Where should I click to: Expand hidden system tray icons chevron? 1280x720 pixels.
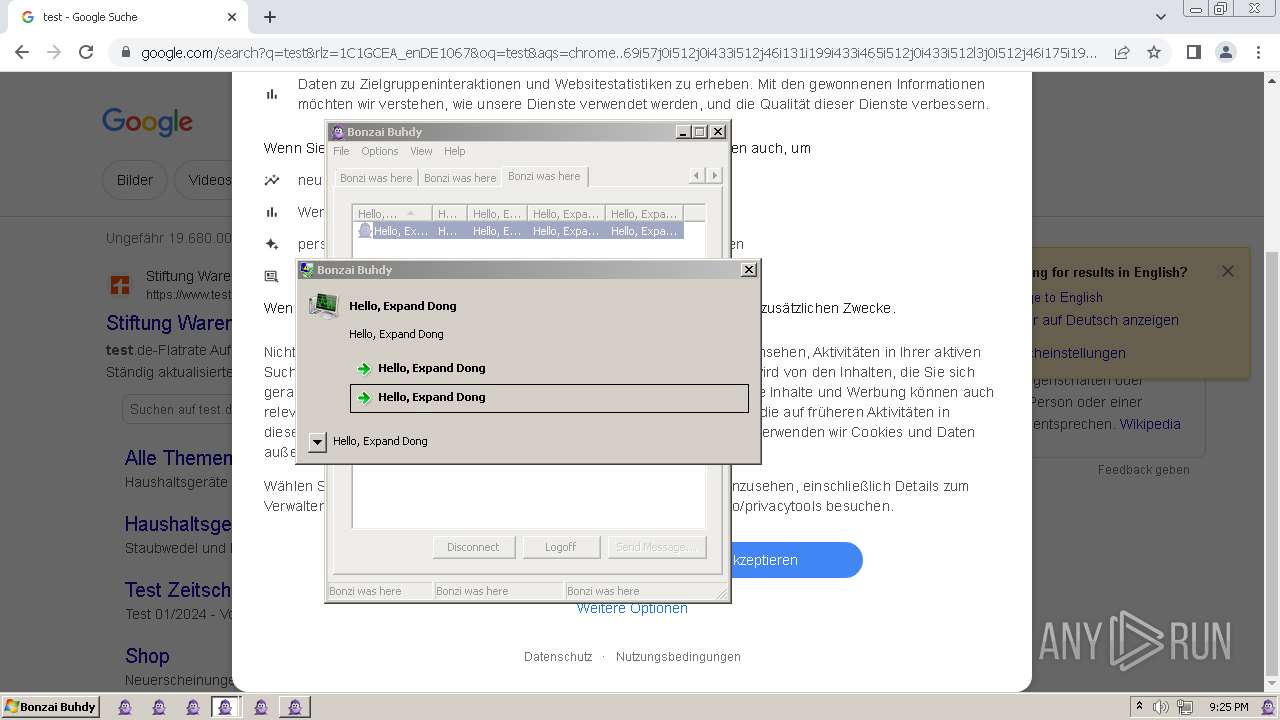(1139, 707)
